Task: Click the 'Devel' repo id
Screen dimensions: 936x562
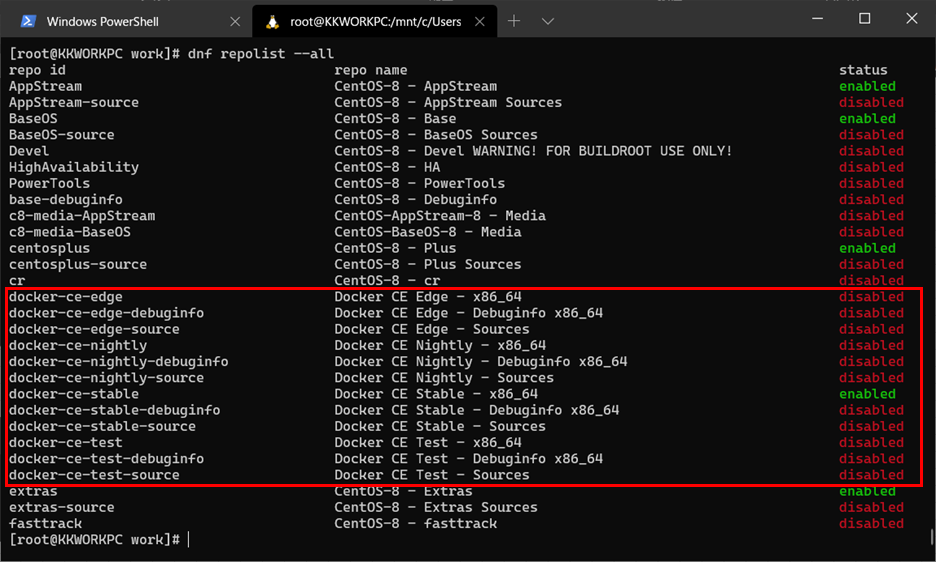Action: [x=29, y=151]
